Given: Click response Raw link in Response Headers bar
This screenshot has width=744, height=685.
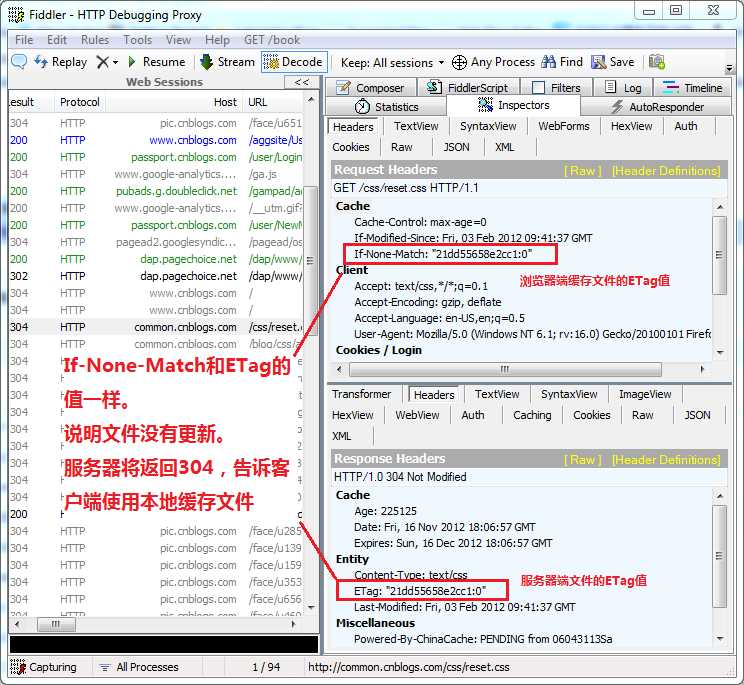Looking at the screenshot, I should (x=583, y=460).
